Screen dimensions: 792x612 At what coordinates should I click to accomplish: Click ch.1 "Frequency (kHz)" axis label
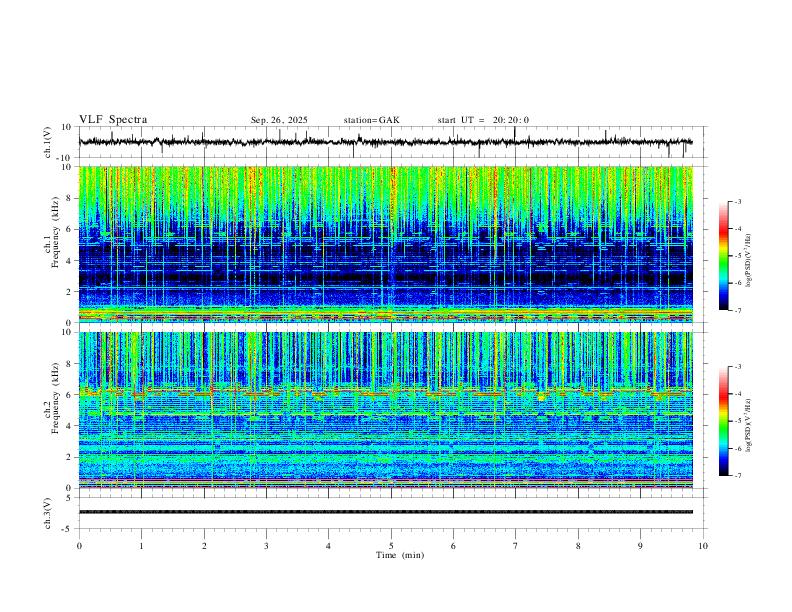coord(56,233)
